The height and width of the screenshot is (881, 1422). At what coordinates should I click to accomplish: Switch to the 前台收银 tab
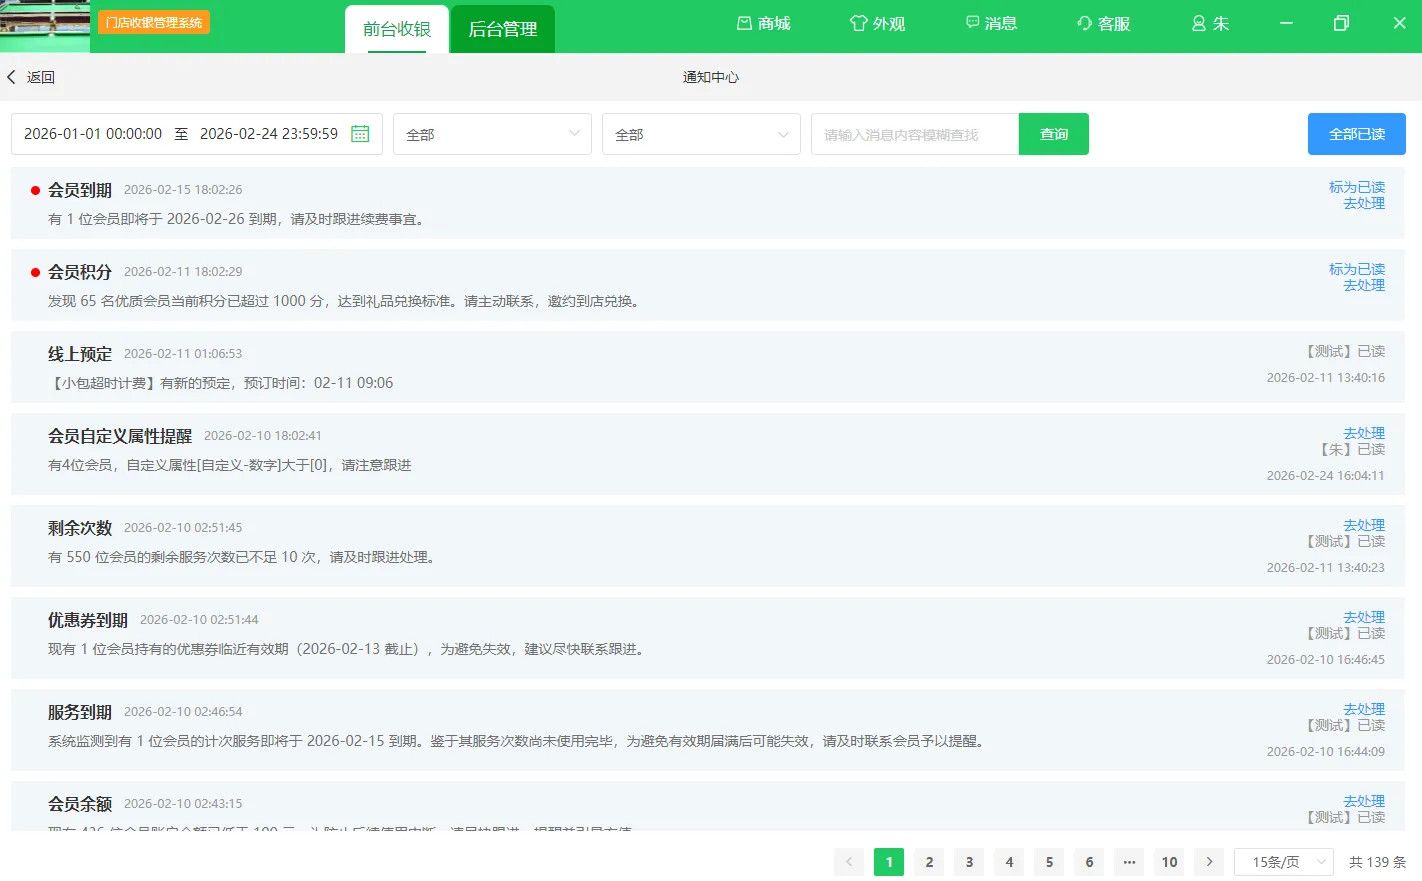click(x=397, y=29)
